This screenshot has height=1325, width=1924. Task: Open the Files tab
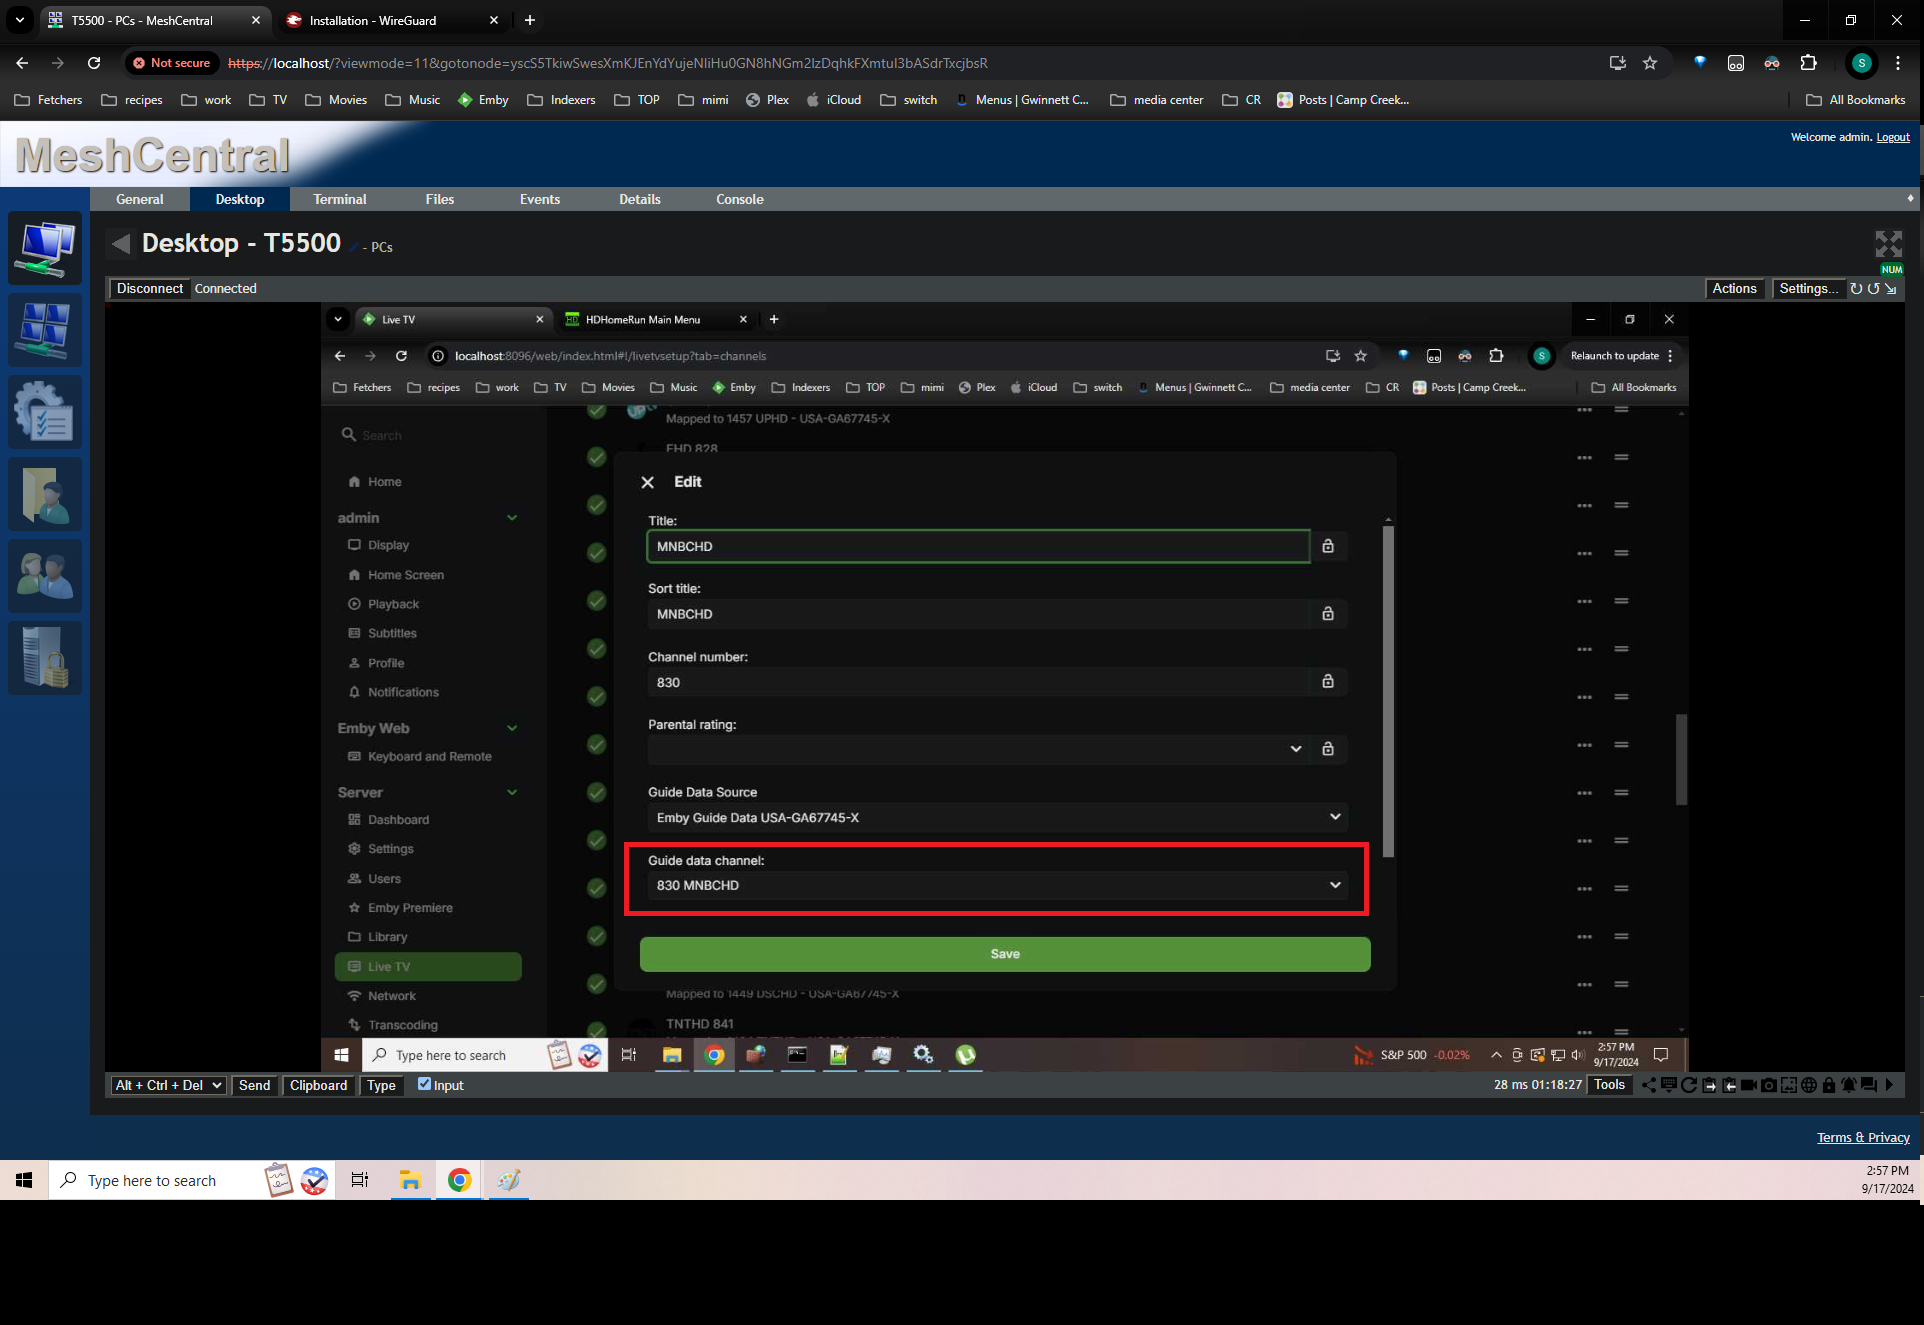point(439,199)
